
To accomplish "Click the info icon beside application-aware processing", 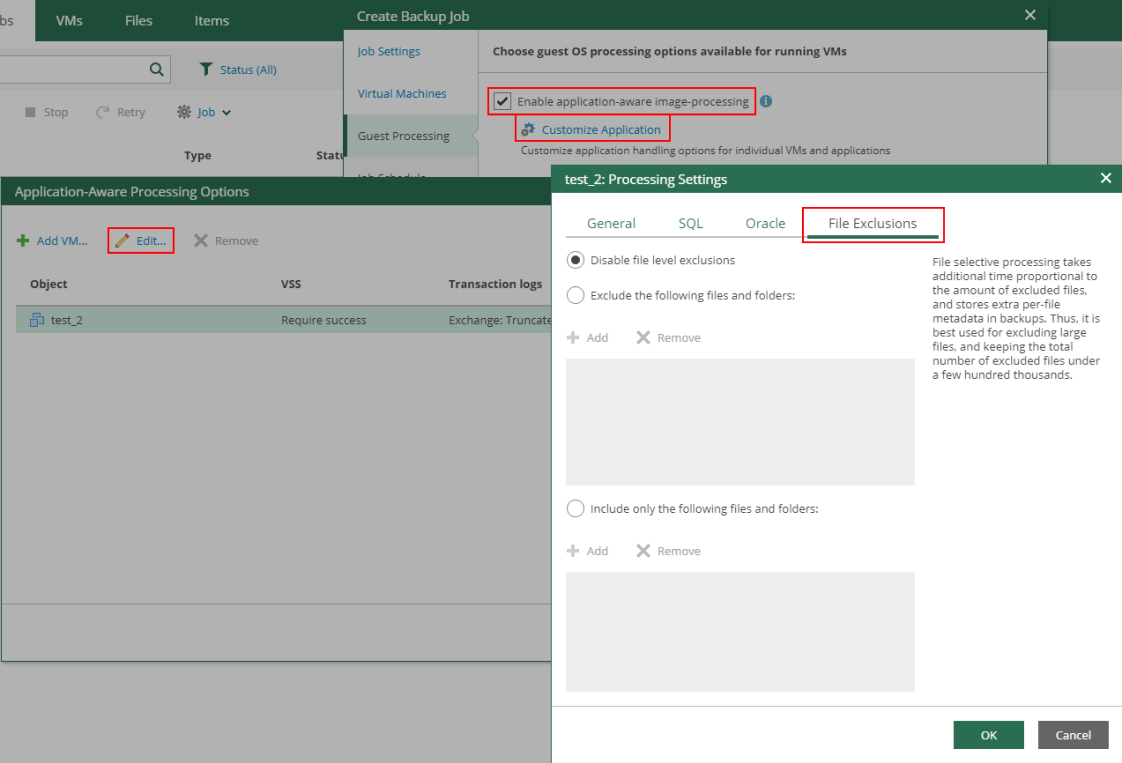I will 766,101.
